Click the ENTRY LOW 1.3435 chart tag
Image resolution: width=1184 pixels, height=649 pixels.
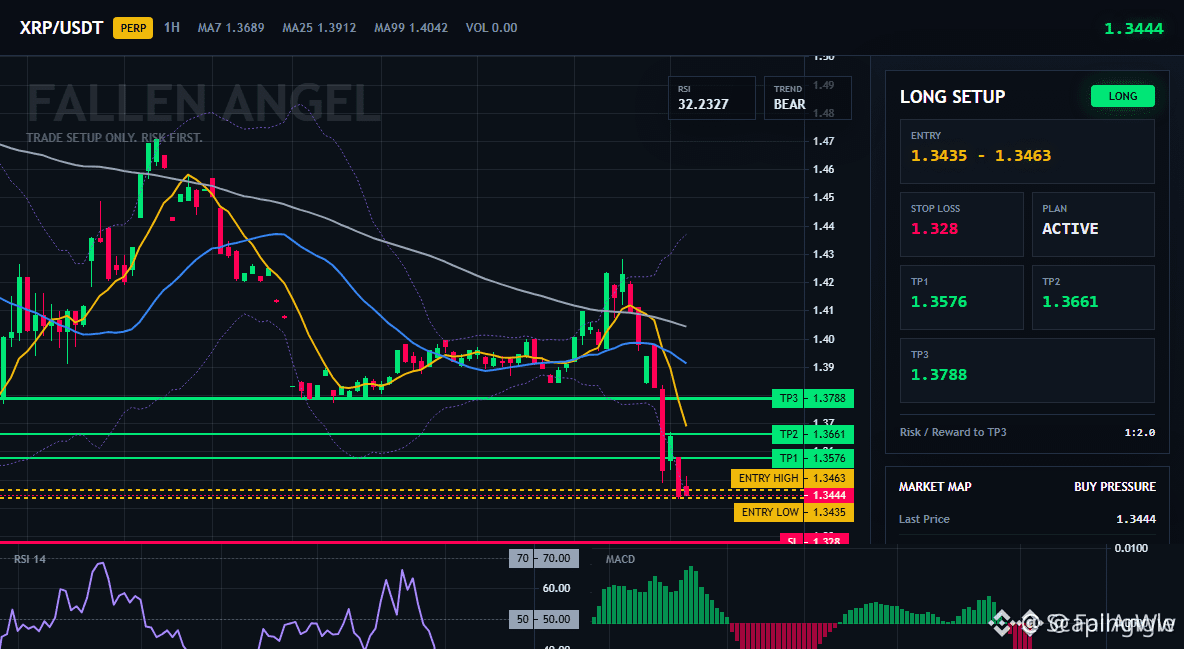[794, 512]
